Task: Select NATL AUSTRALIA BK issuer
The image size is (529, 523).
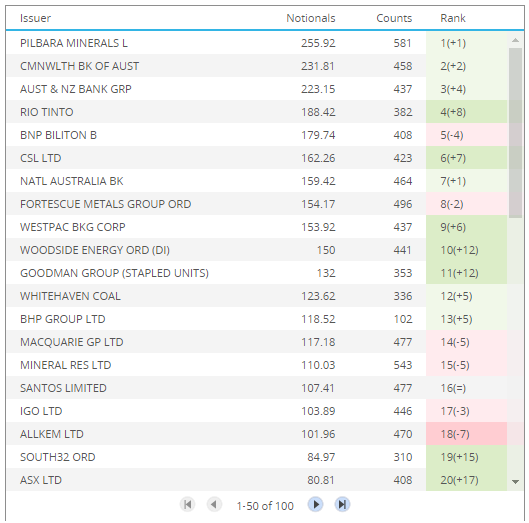Action: [x=72, y=181]
